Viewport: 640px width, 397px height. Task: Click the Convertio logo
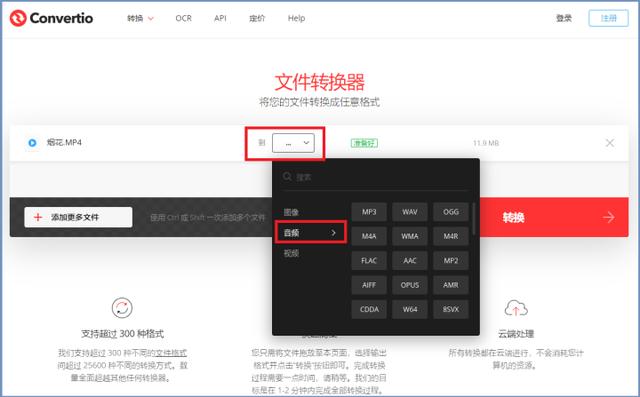[51, 18]
